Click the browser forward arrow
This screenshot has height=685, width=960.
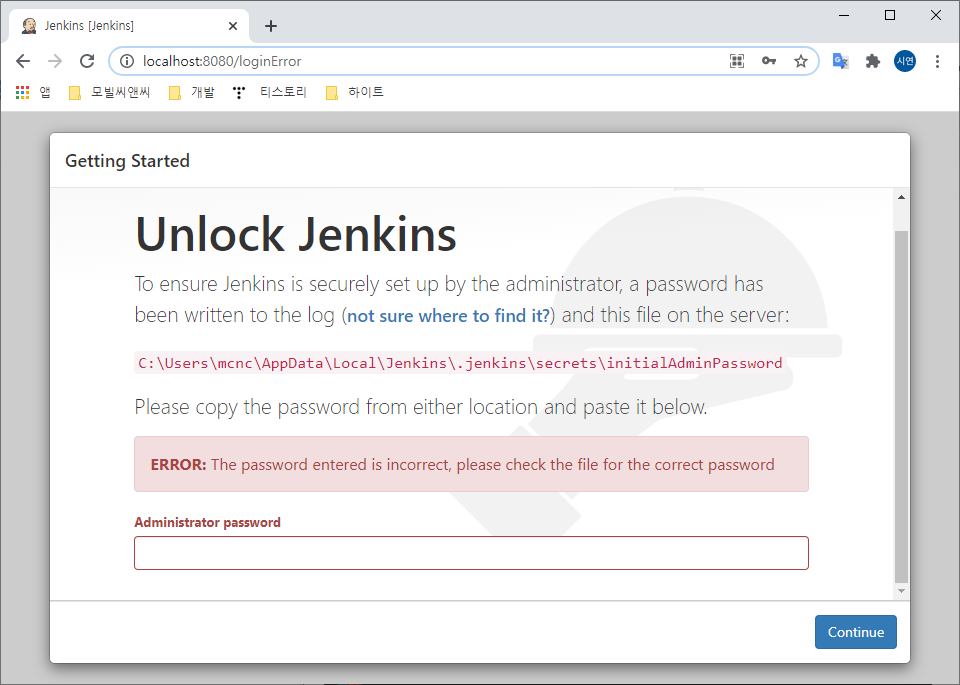pyautogui.click(x=55, y=61)
